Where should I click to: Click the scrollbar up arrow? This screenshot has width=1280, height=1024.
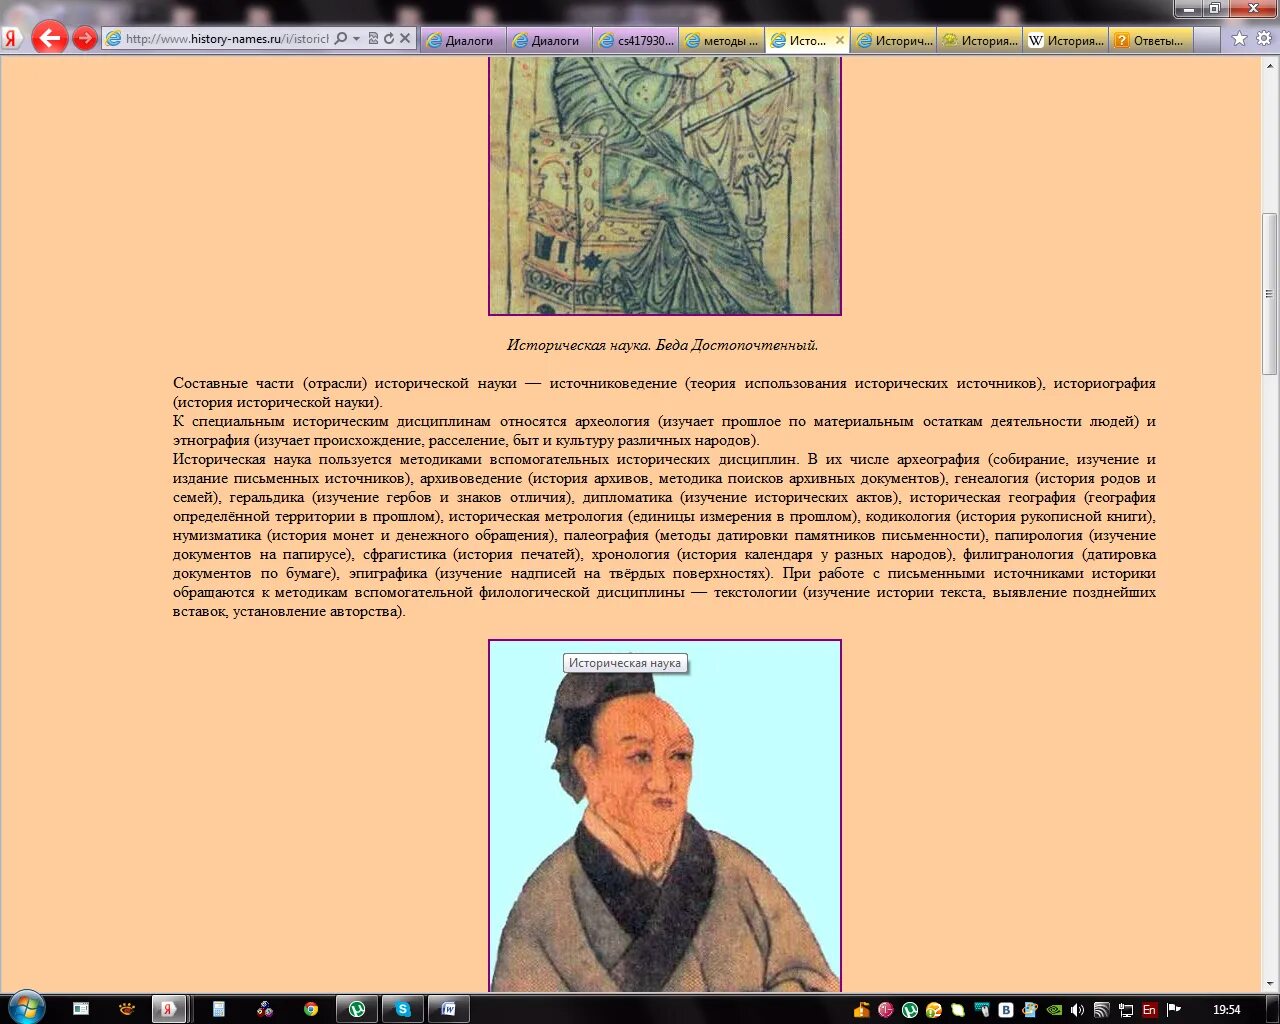(x=1270, y=65)
